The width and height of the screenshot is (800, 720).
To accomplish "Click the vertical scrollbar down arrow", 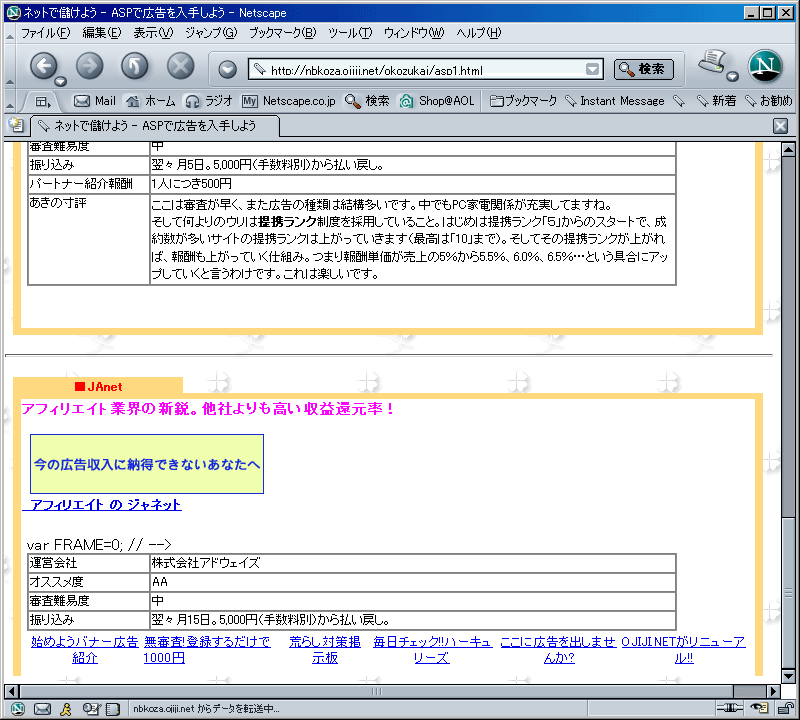I will [788, 677].
